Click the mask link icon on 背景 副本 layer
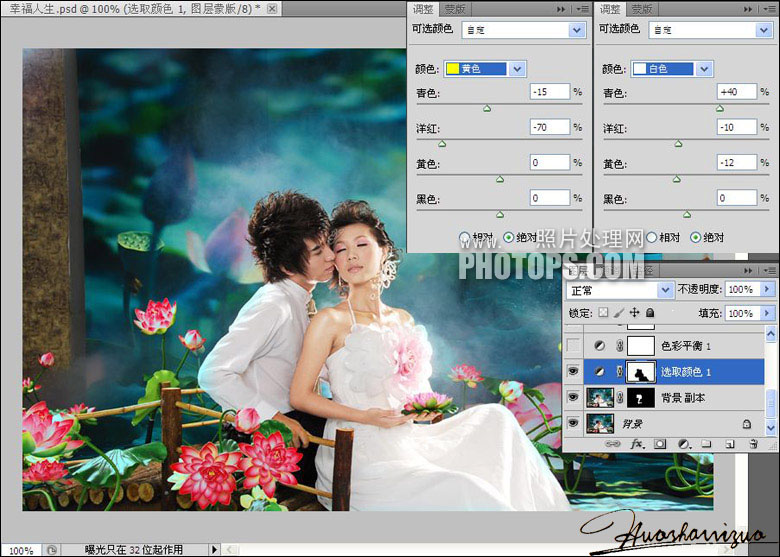The image size is (780, 557). pyautogui.click(x=620, y=397)
